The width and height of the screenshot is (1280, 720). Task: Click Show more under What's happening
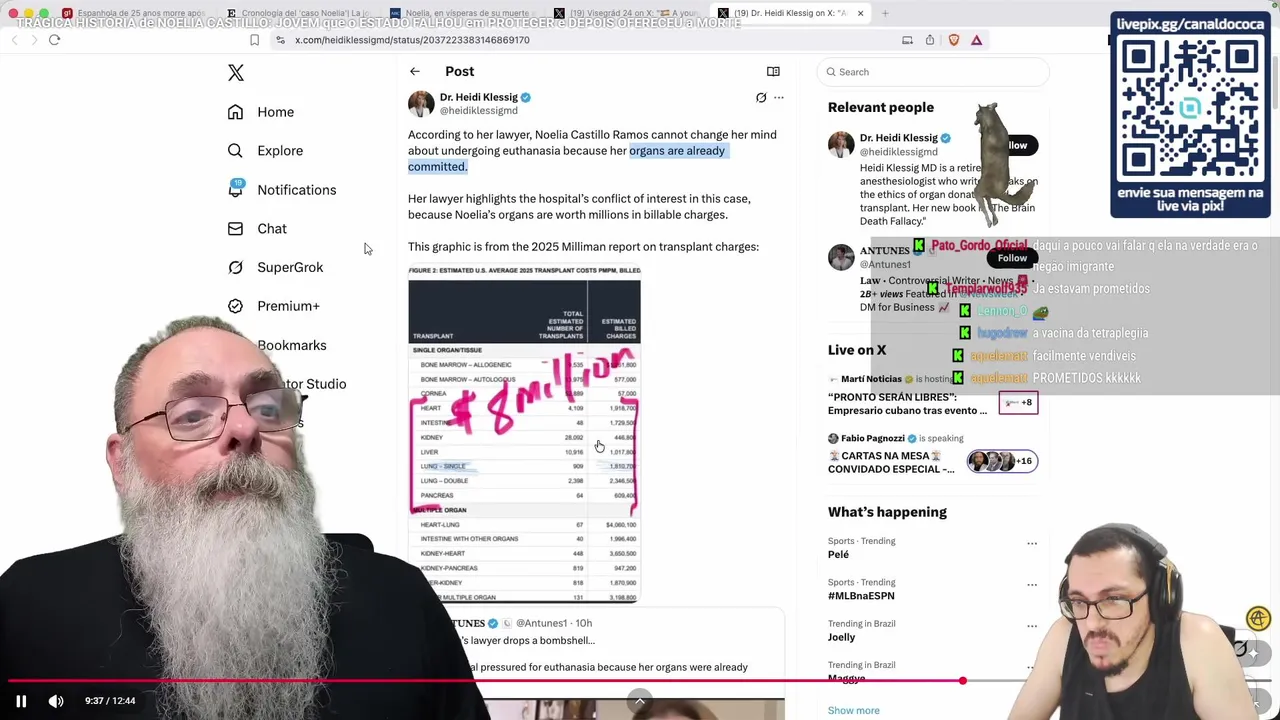pos(854,711)
